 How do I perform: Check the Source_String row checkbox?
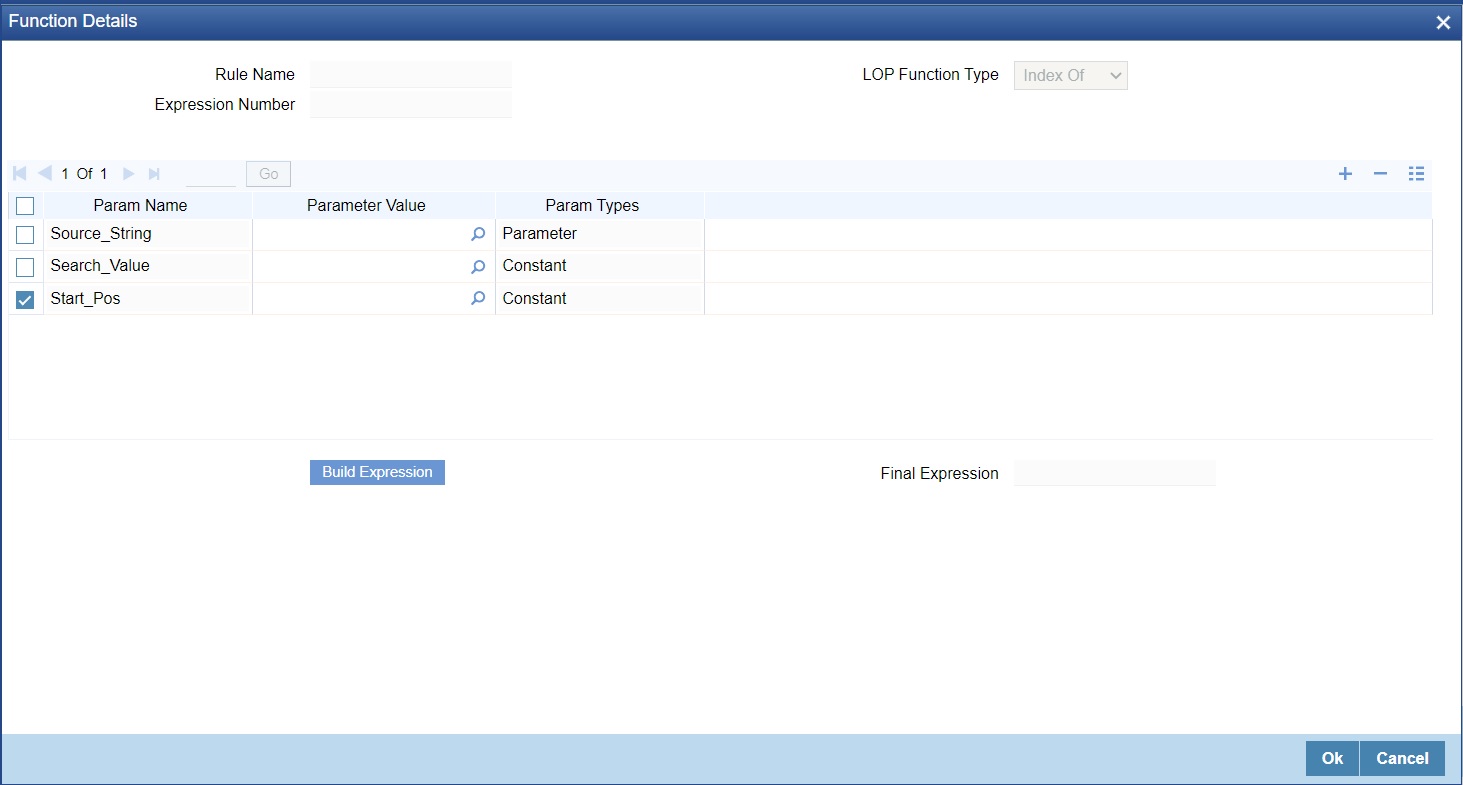[x=25, y=235]
